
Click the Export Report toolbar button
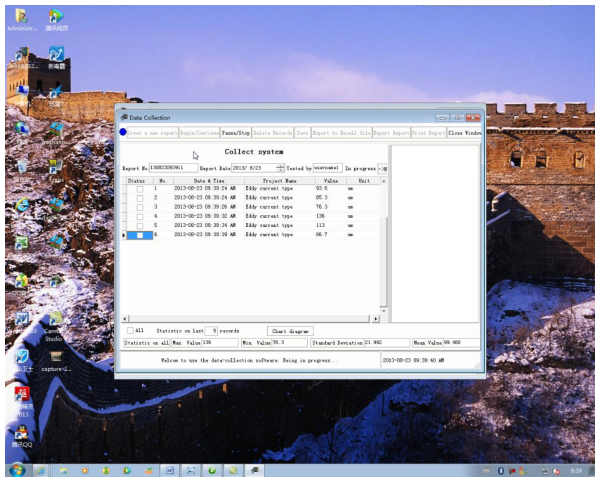click(392, 133)
